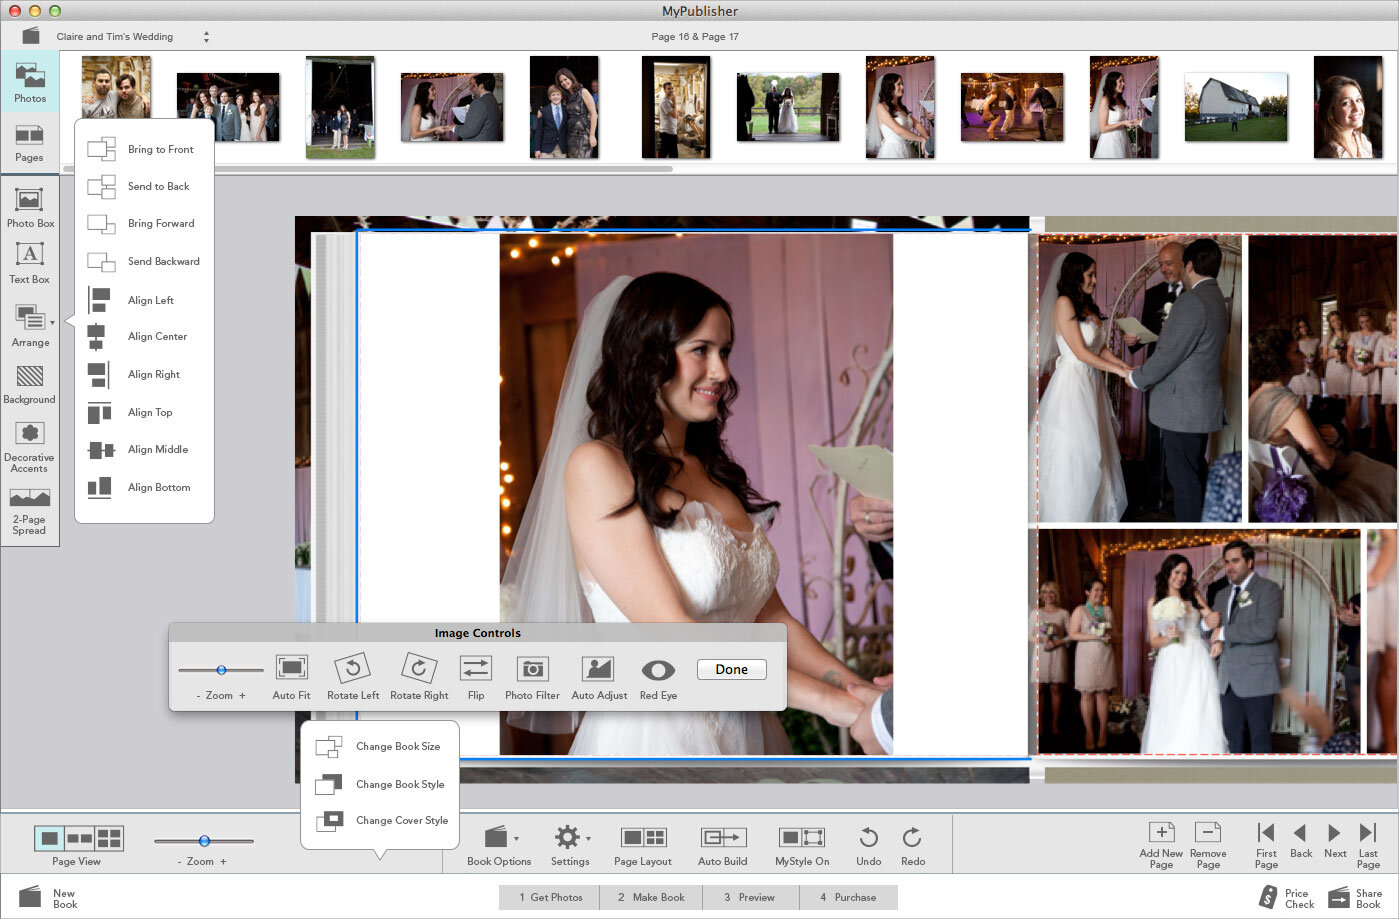Open Price Check
This screenshot has width=1399, height=919.
pos(1286,897)
